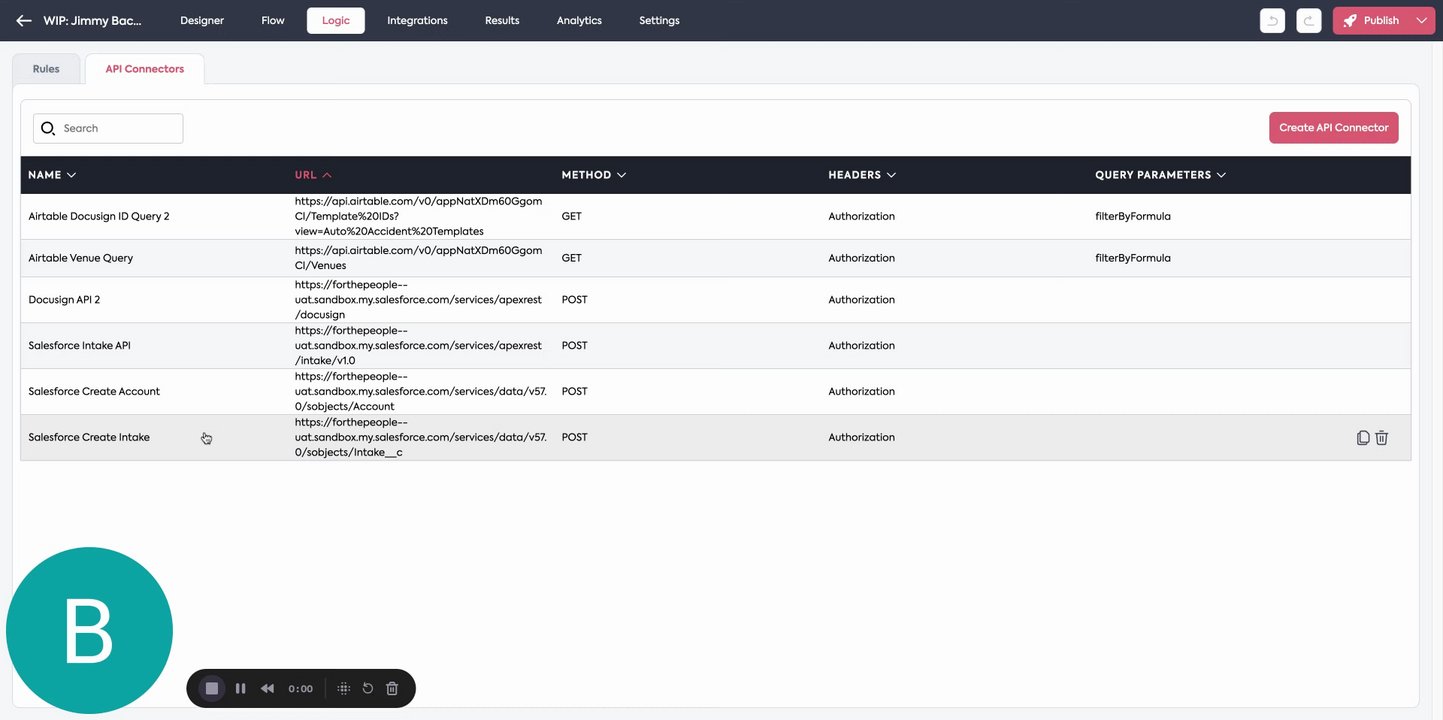The image size is (1443, 720).
Task: Switch to the Designer tab
Action: 202,20
